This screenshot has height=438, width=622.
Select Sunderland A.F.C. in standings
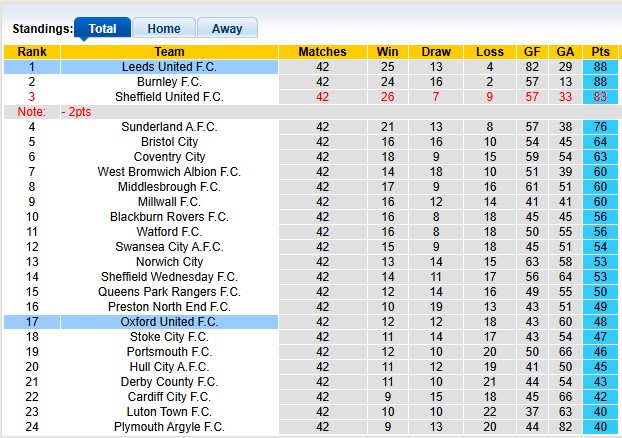(169, 127)
